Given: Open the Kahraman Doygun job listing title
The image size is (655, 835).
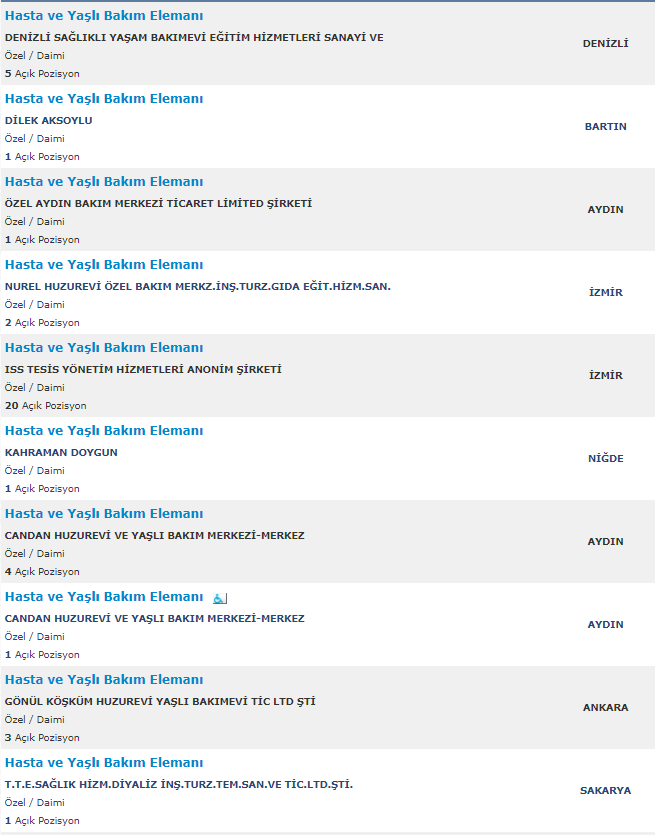Looking at the screenshot, I should point(104,431).
